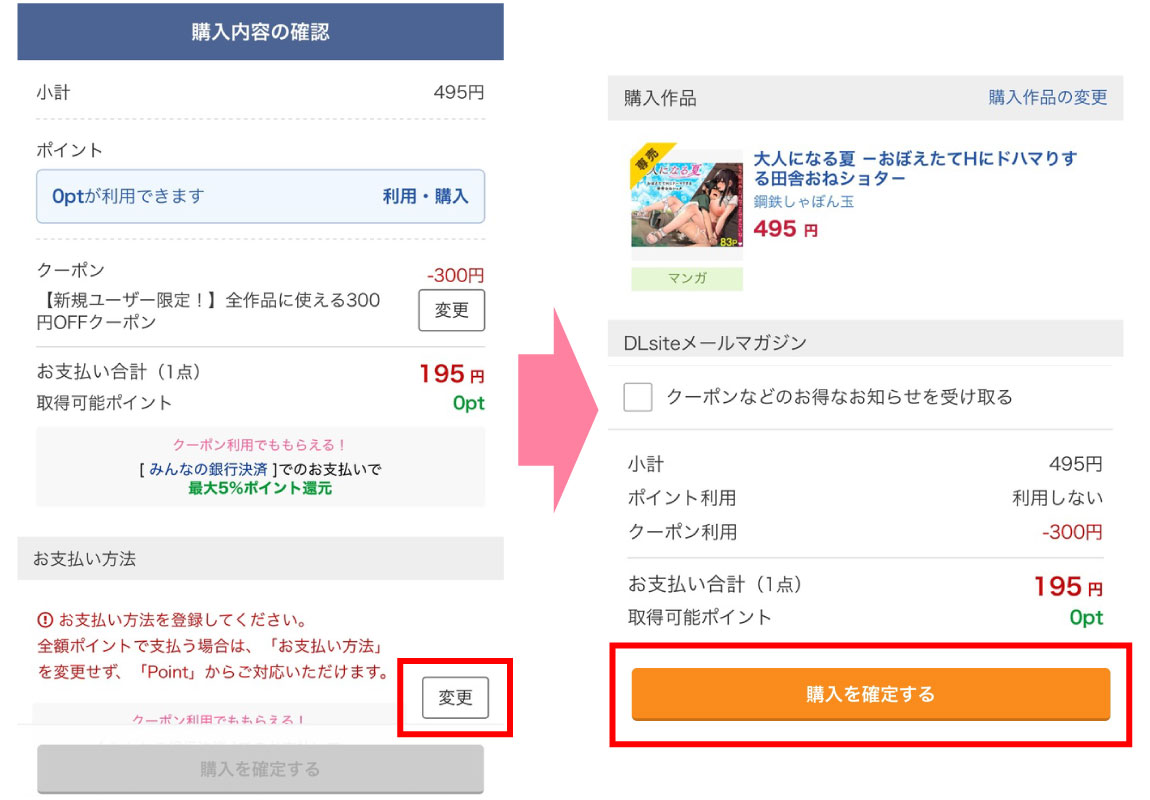Click the red warning icon beside payment notice

coord(45,620)
